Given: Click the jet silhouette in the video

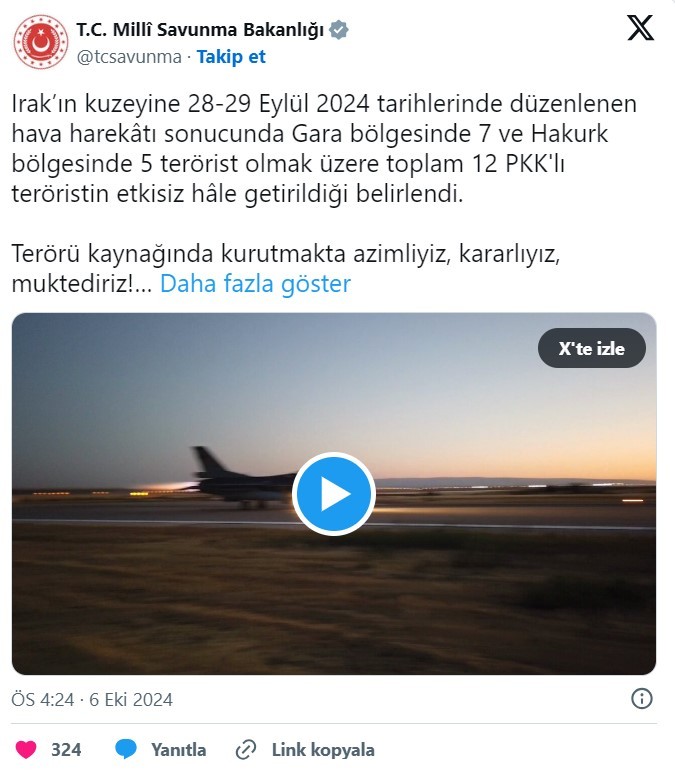Looking at the screenshot, I should click(x=242, y=478).
